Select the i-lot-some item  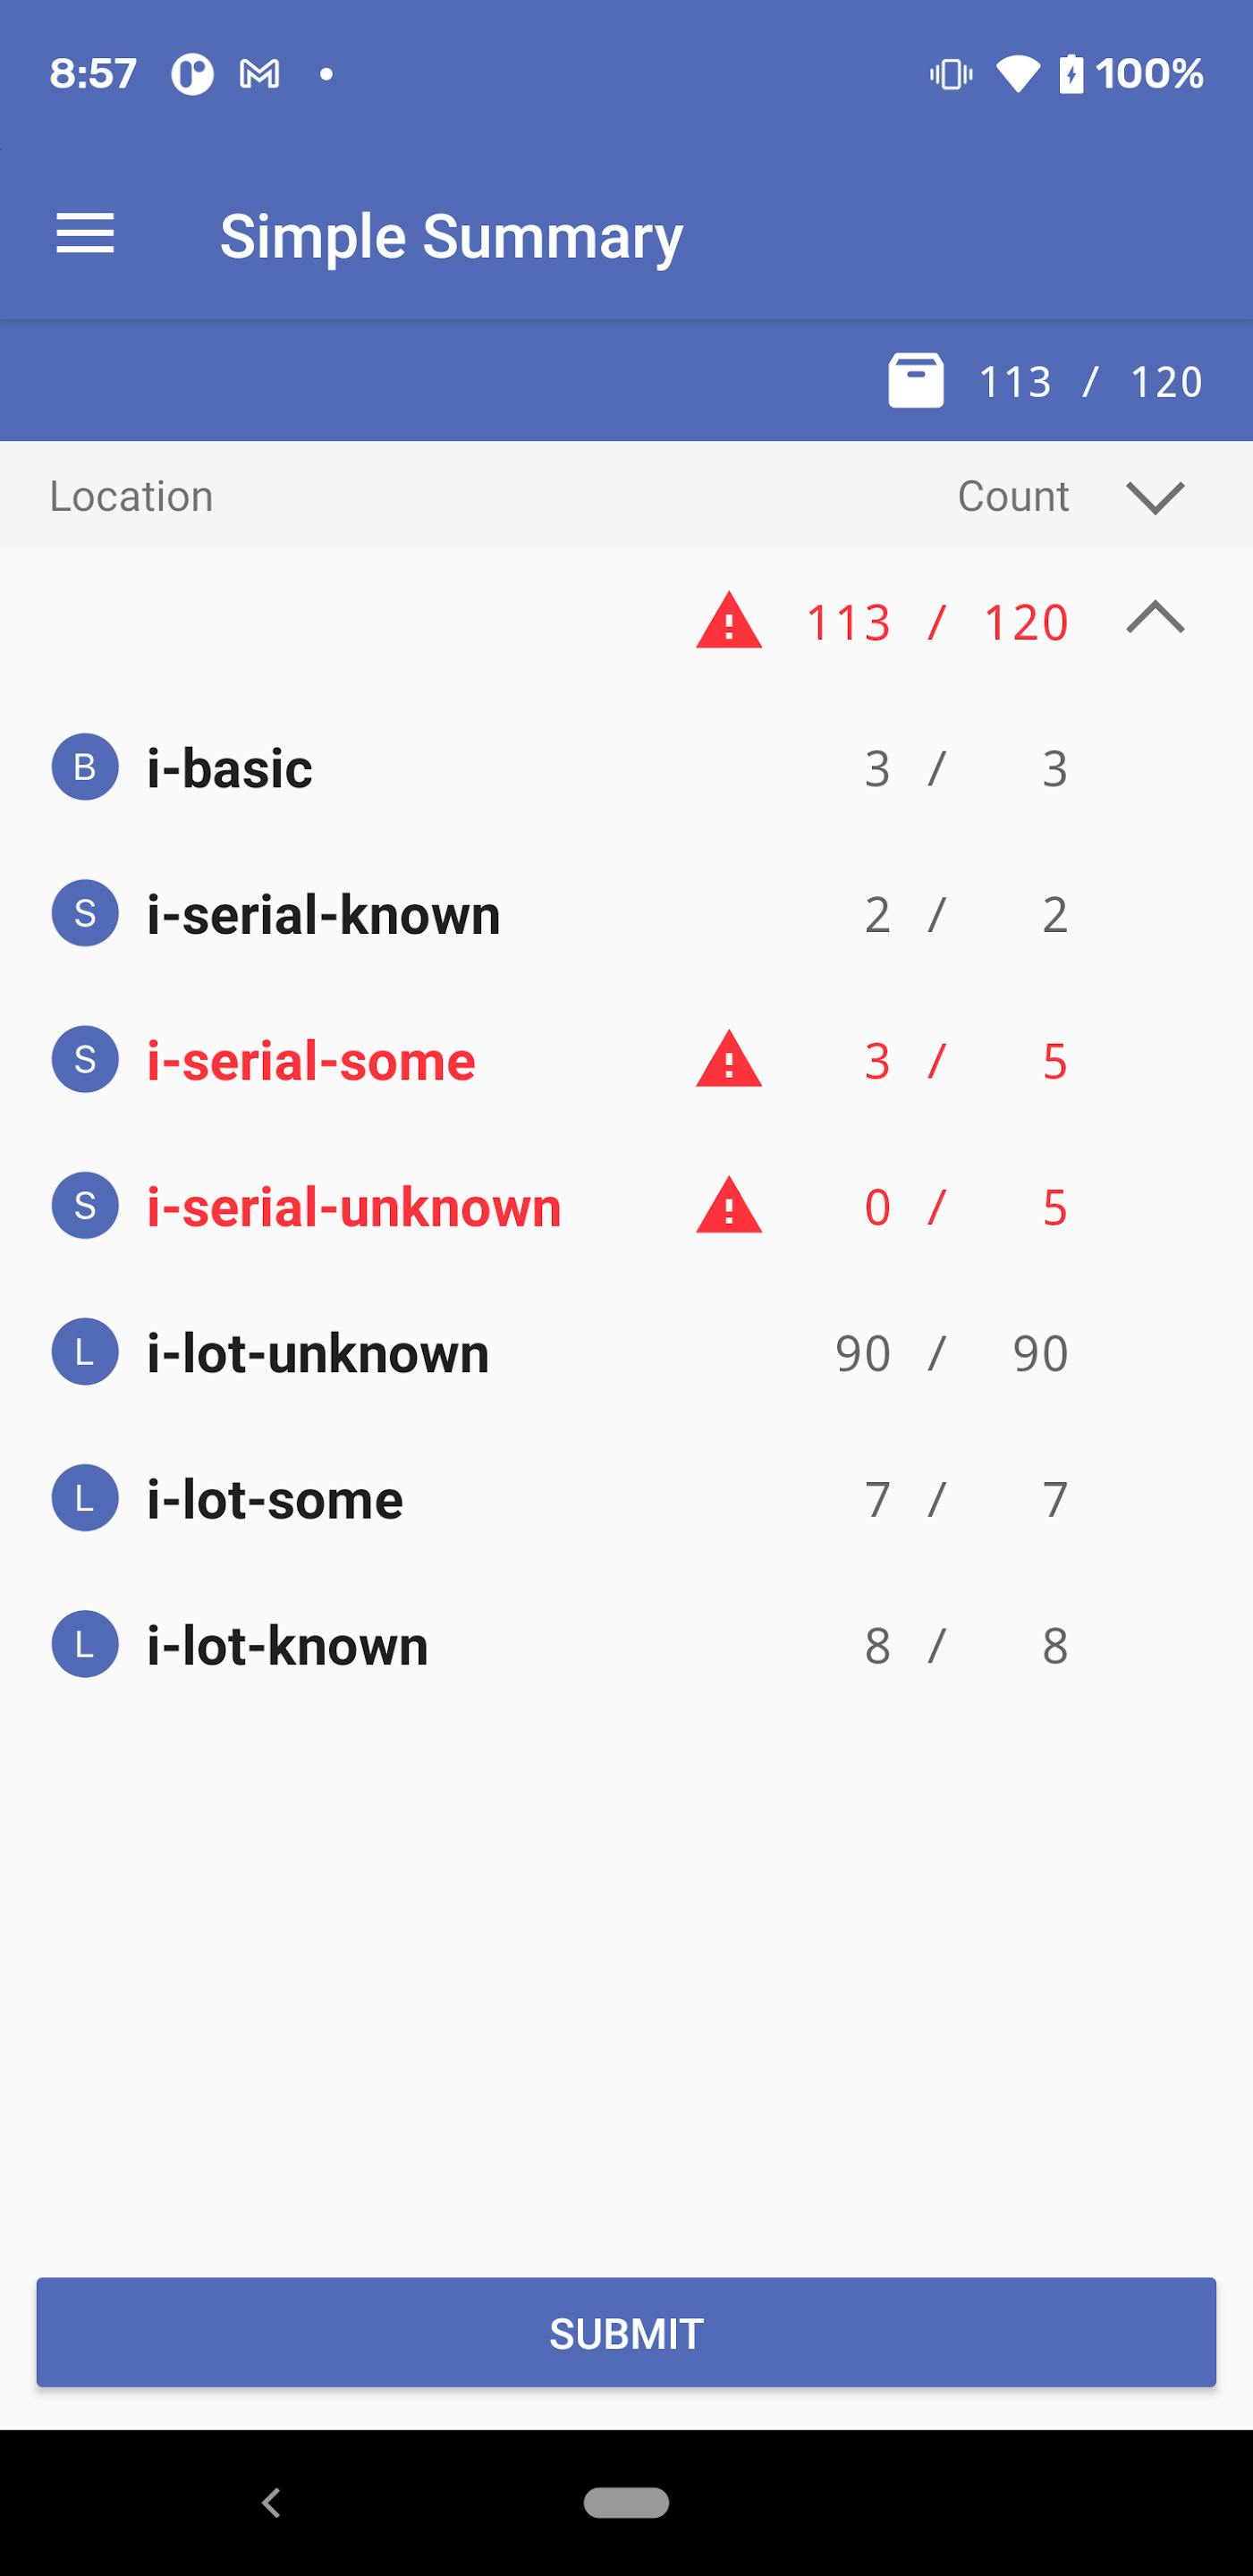coord(275,1499)
